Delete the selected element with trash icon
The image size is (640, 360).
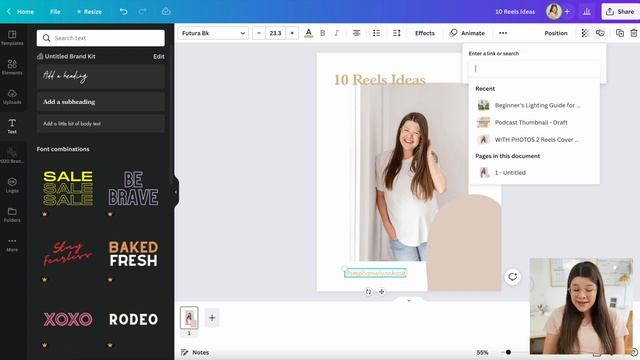[633, 33]
